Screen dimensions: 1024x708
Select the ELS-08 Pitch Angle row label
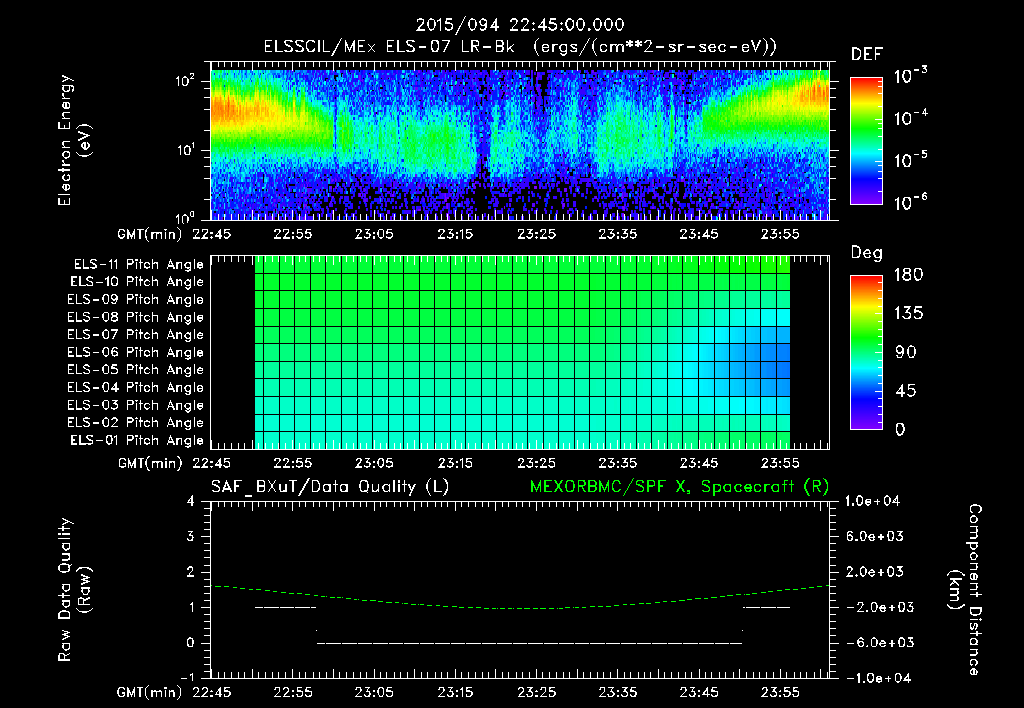point(135,317)
